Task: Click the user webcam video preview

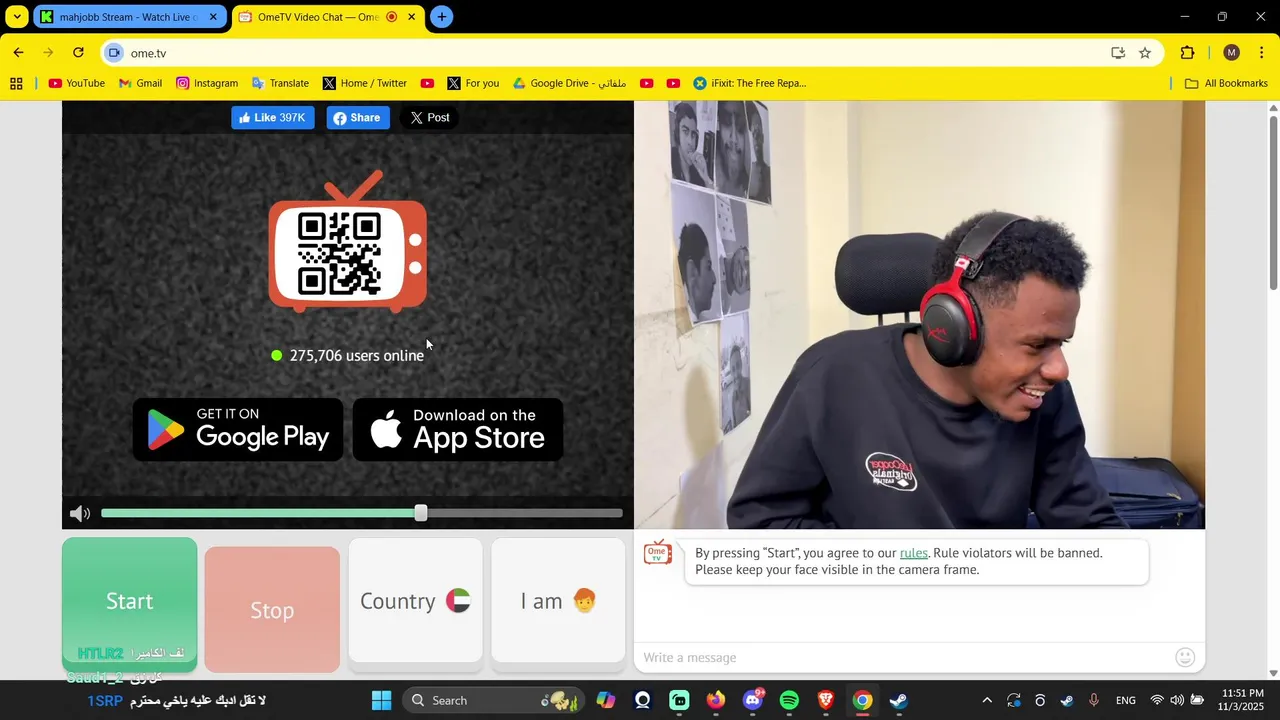Action: point(920,315)
